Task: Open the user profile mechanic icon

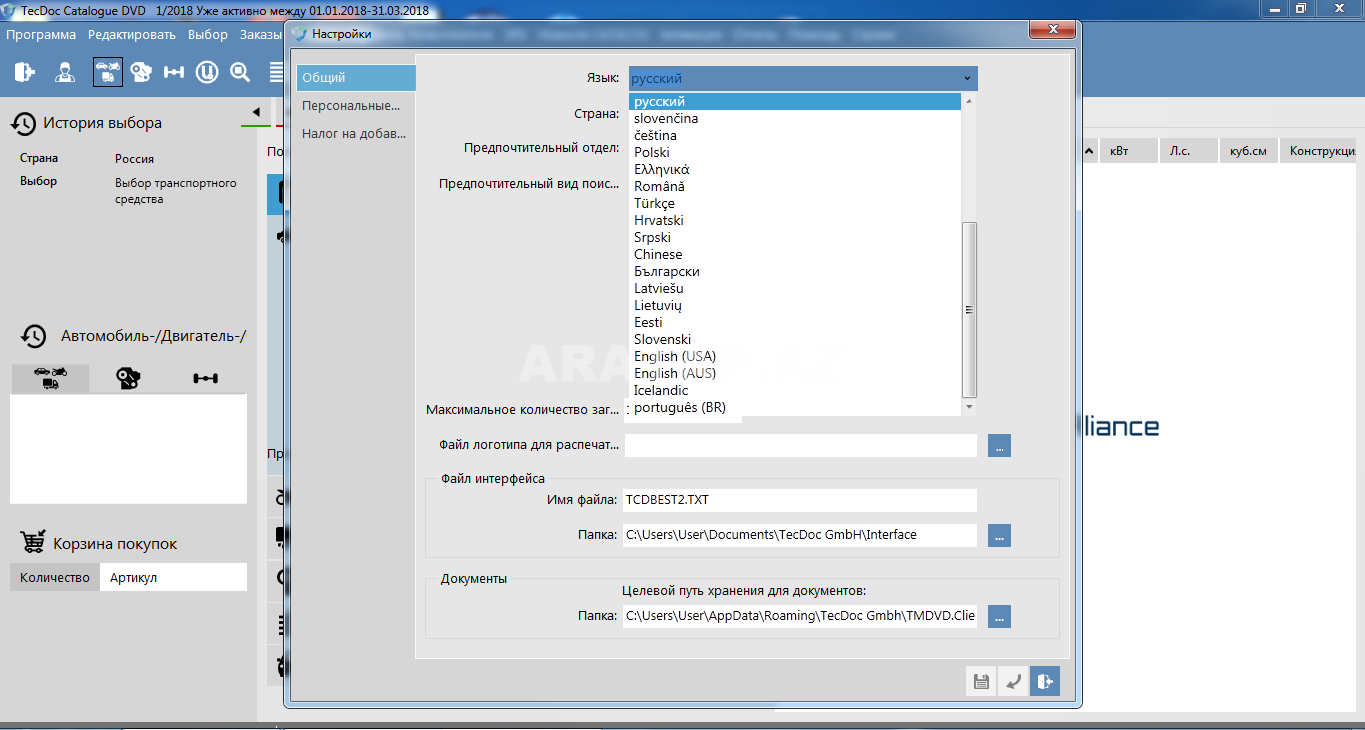Action: [x=65, y=72]
